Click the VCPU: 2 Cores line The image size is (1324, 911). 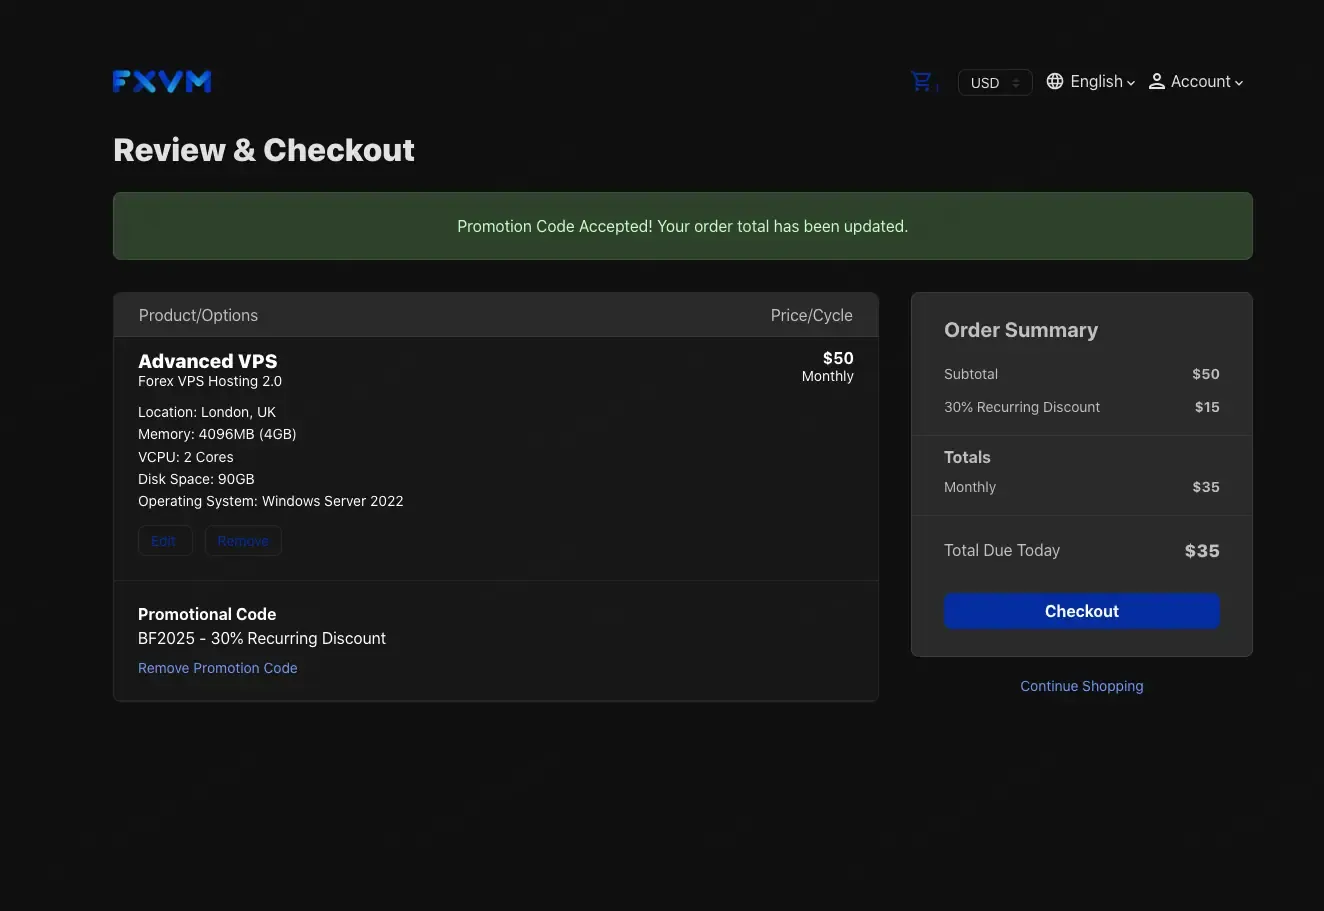pos(186,457)
